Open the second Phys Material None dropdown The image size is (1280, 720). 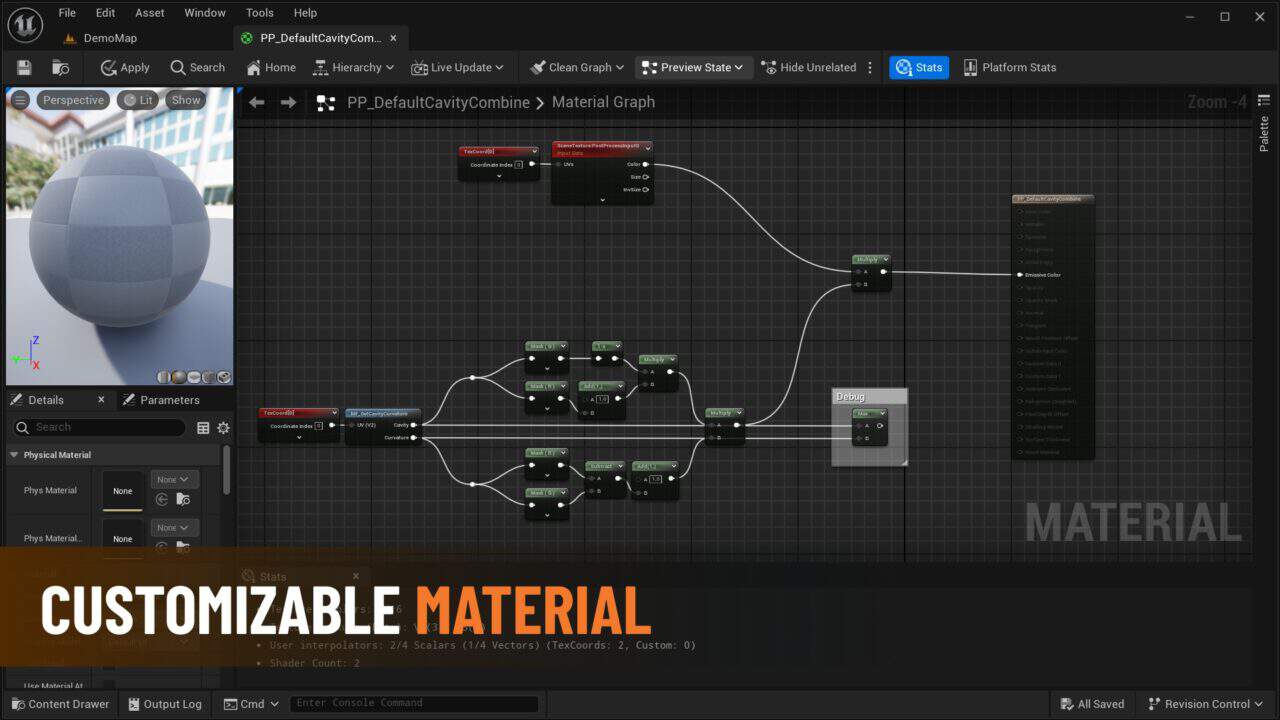click(x=174, y=528)
